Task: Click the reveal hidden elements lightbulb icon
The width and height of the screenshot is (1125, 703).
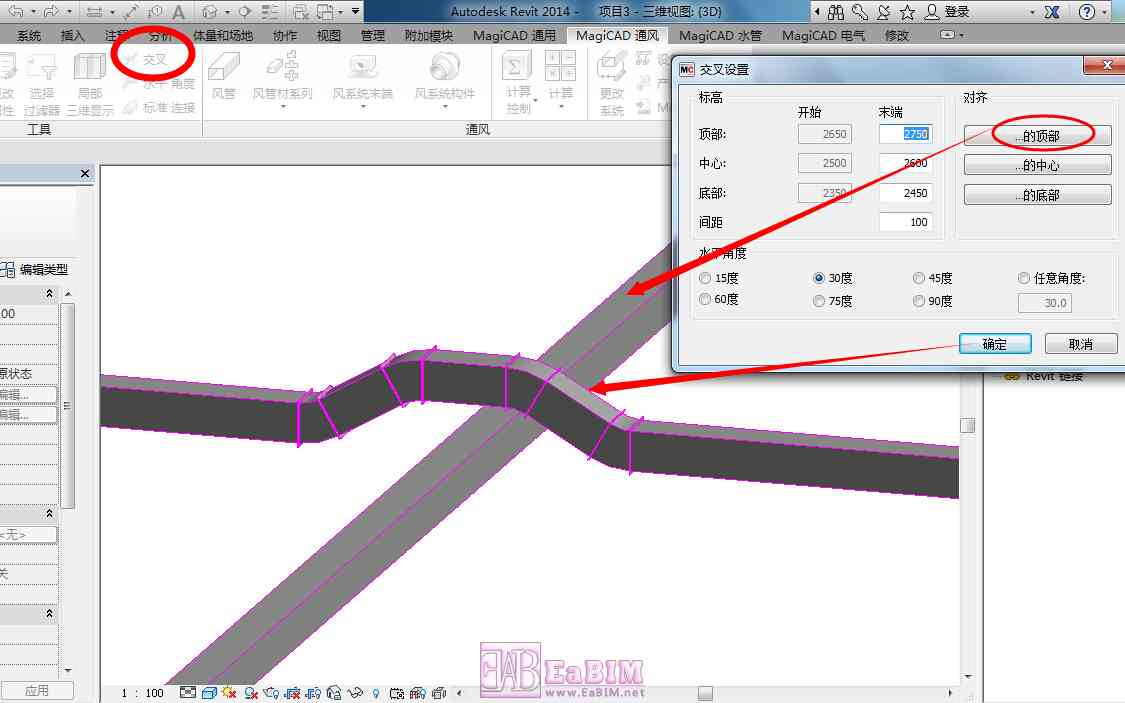Action: tap(375, 693)
